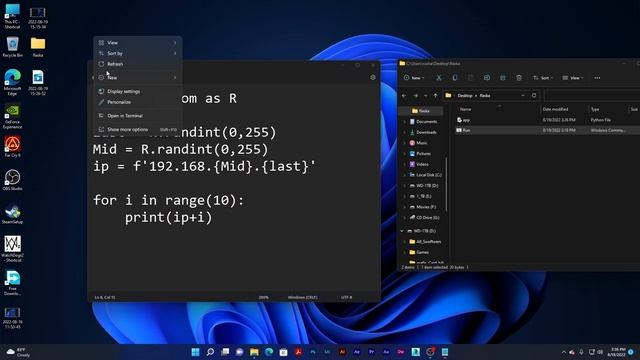Viewport: 640px width, 360px height.
Task: Click Cut icon in File Explorer toolbar
Action: [x=439, y=78]
